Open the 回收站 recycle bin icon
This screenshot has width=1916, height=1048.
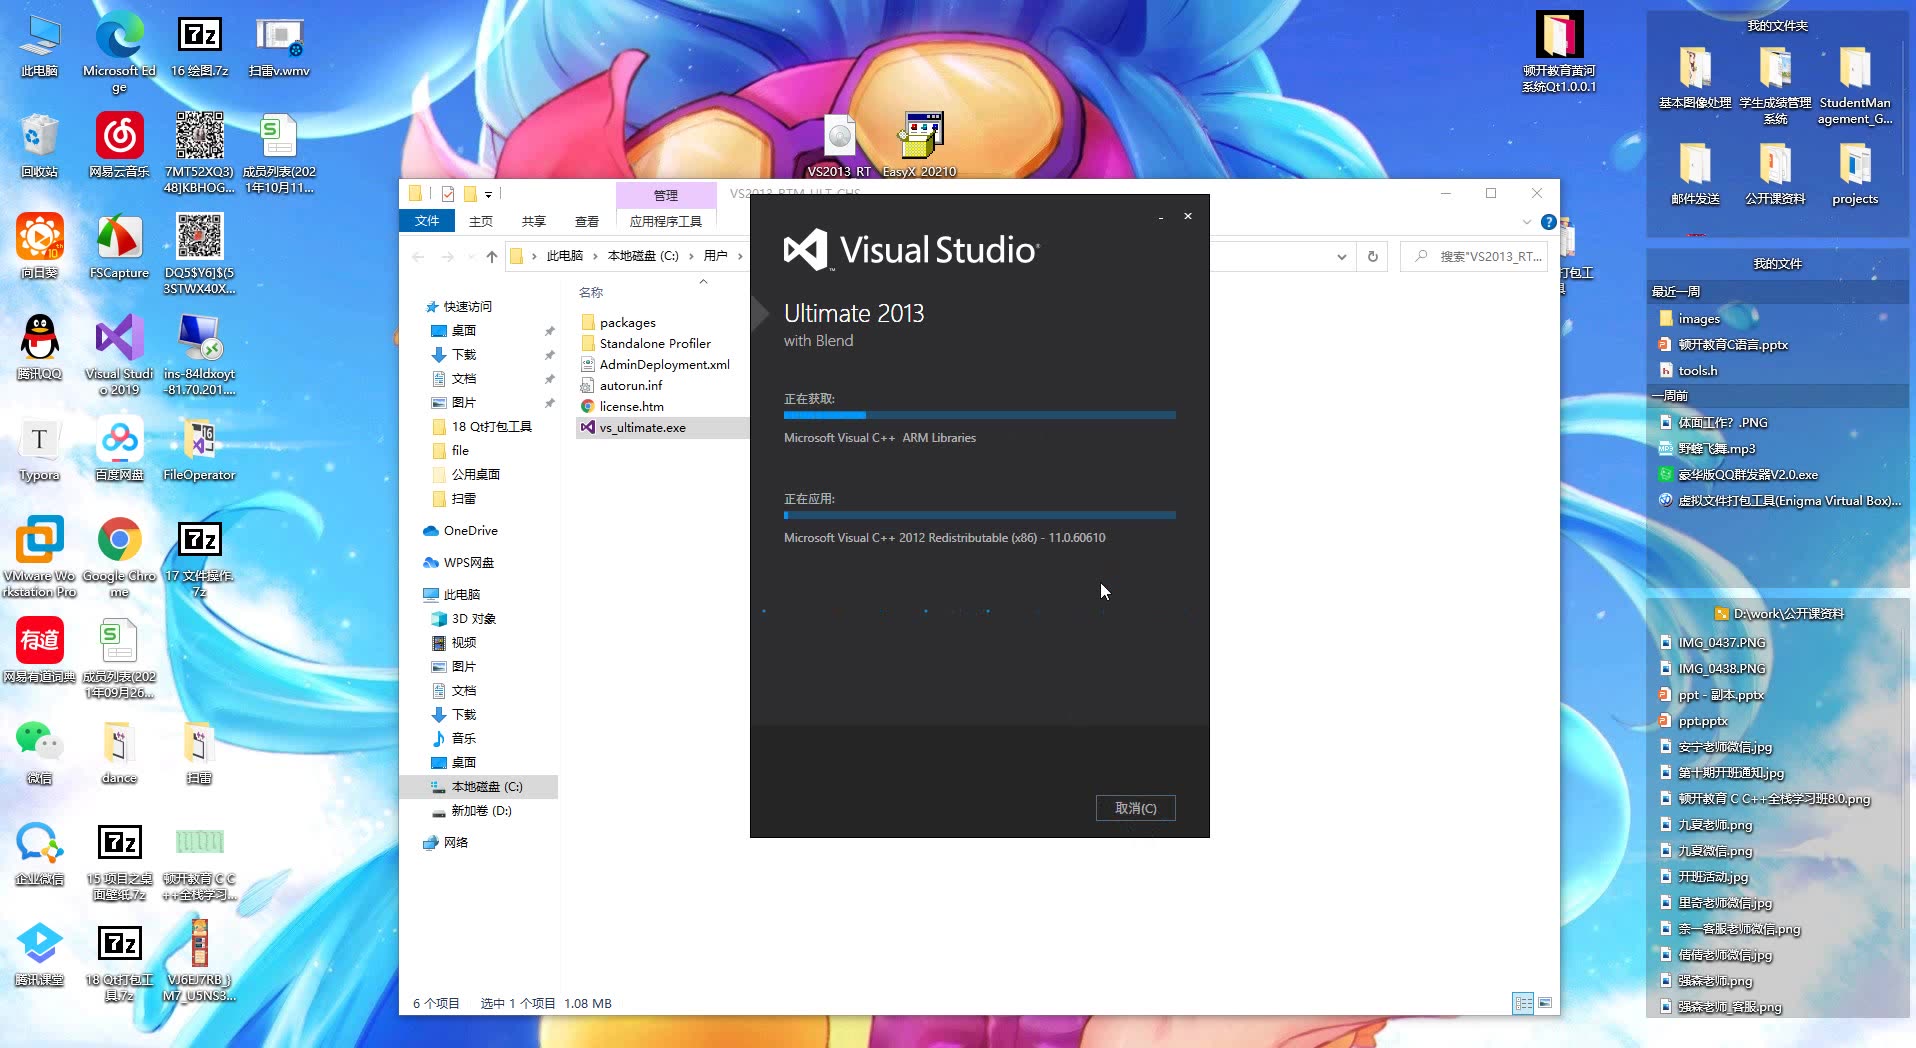(39, 145)
